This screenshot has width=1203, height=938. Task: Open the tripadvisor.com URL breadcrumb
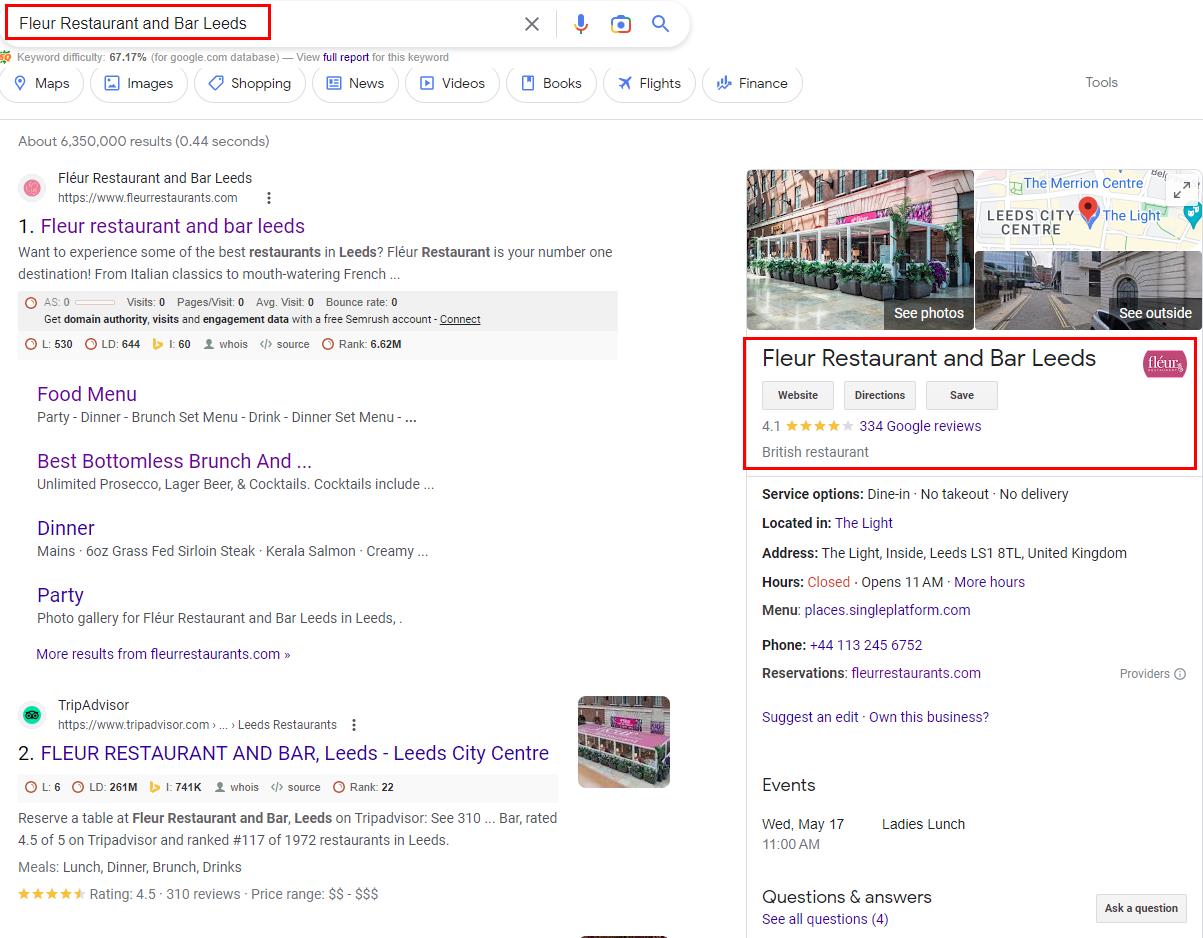click(x=197, y=725)
